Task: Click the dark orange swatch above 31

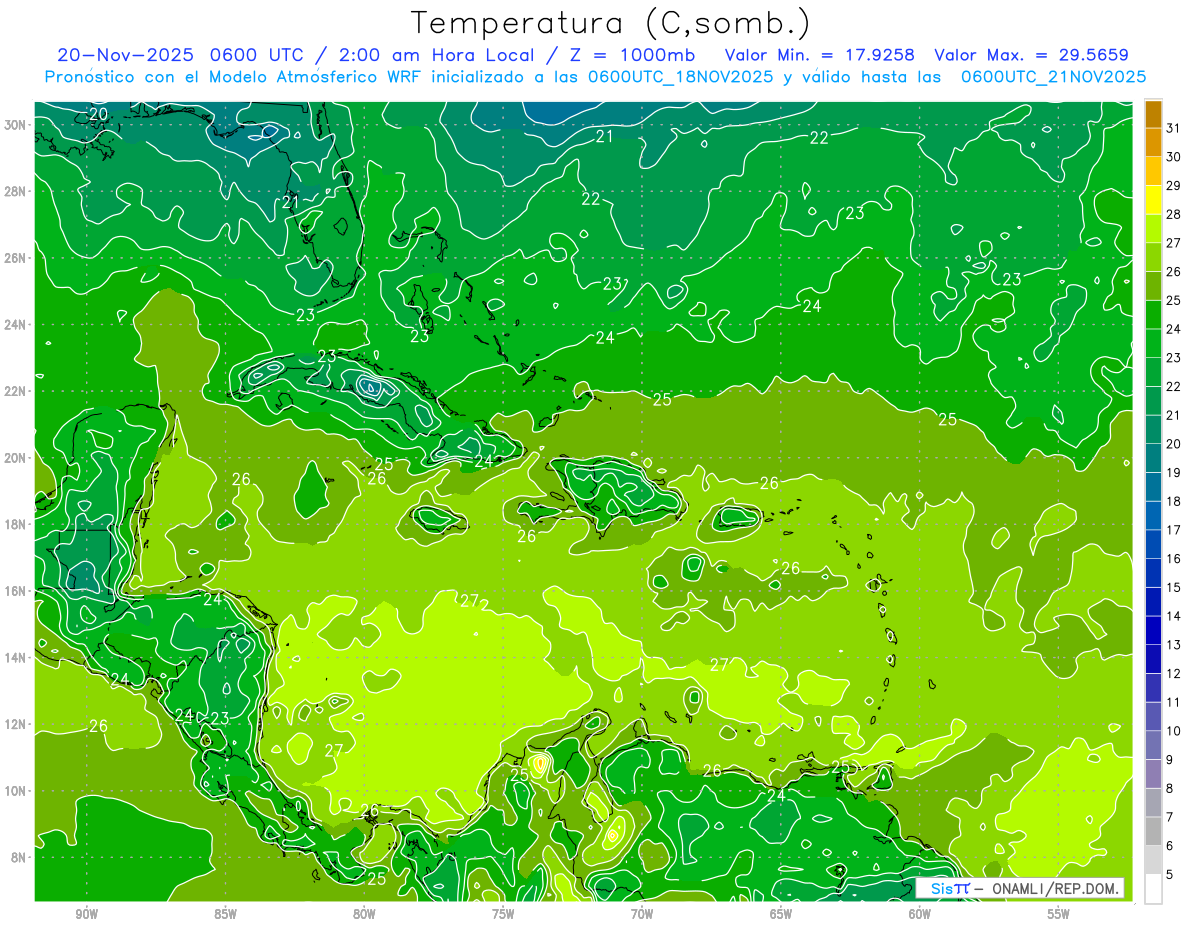Action: point(1153,114)
